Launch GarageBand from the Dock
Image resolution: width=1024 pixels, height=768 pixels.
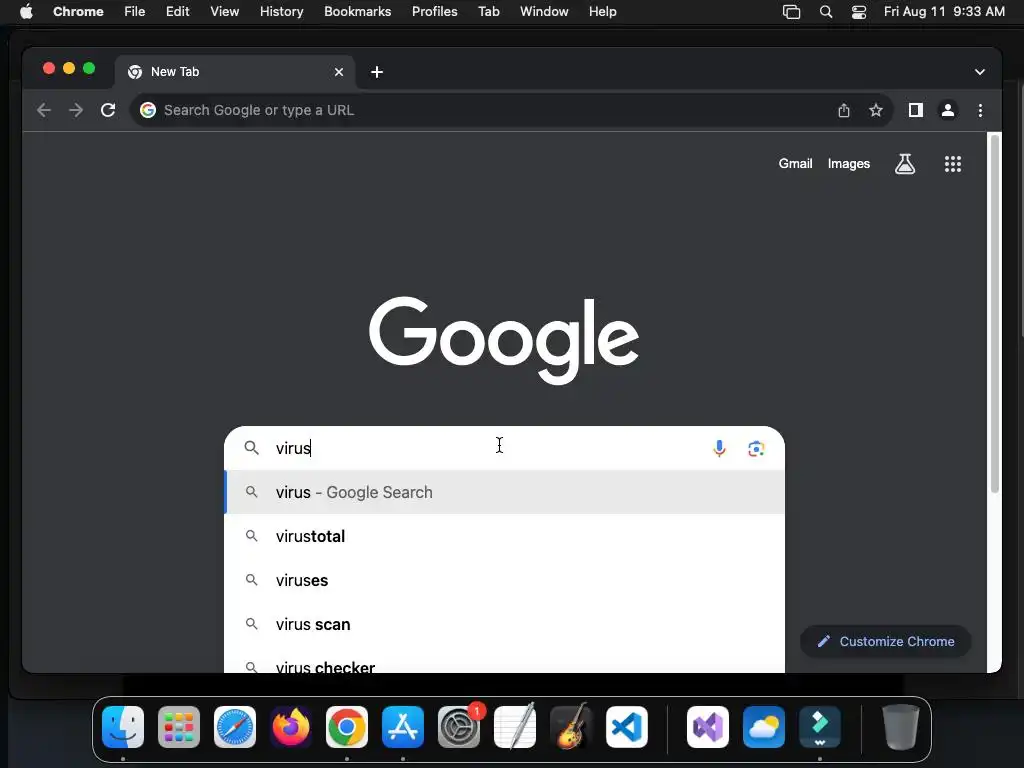tap(571, 727)
